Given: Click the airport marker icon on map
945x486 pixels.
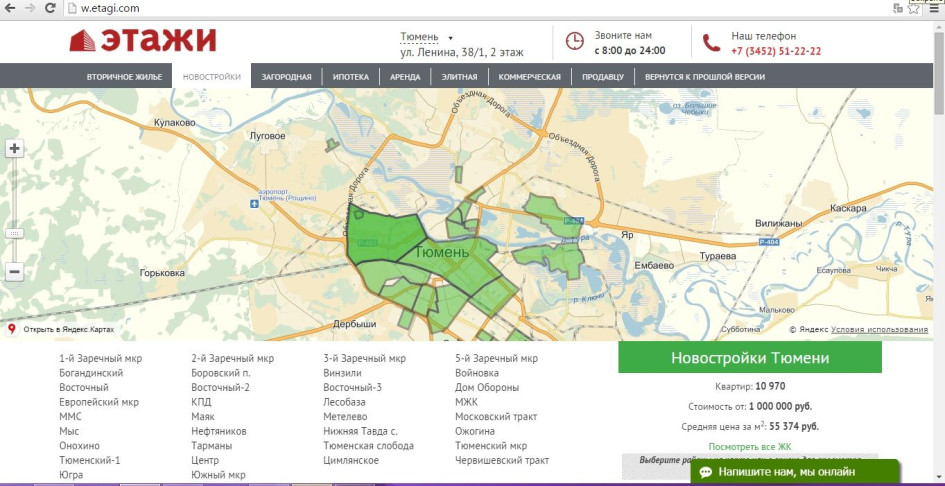Looking at the screenshot, I should 255,204.
